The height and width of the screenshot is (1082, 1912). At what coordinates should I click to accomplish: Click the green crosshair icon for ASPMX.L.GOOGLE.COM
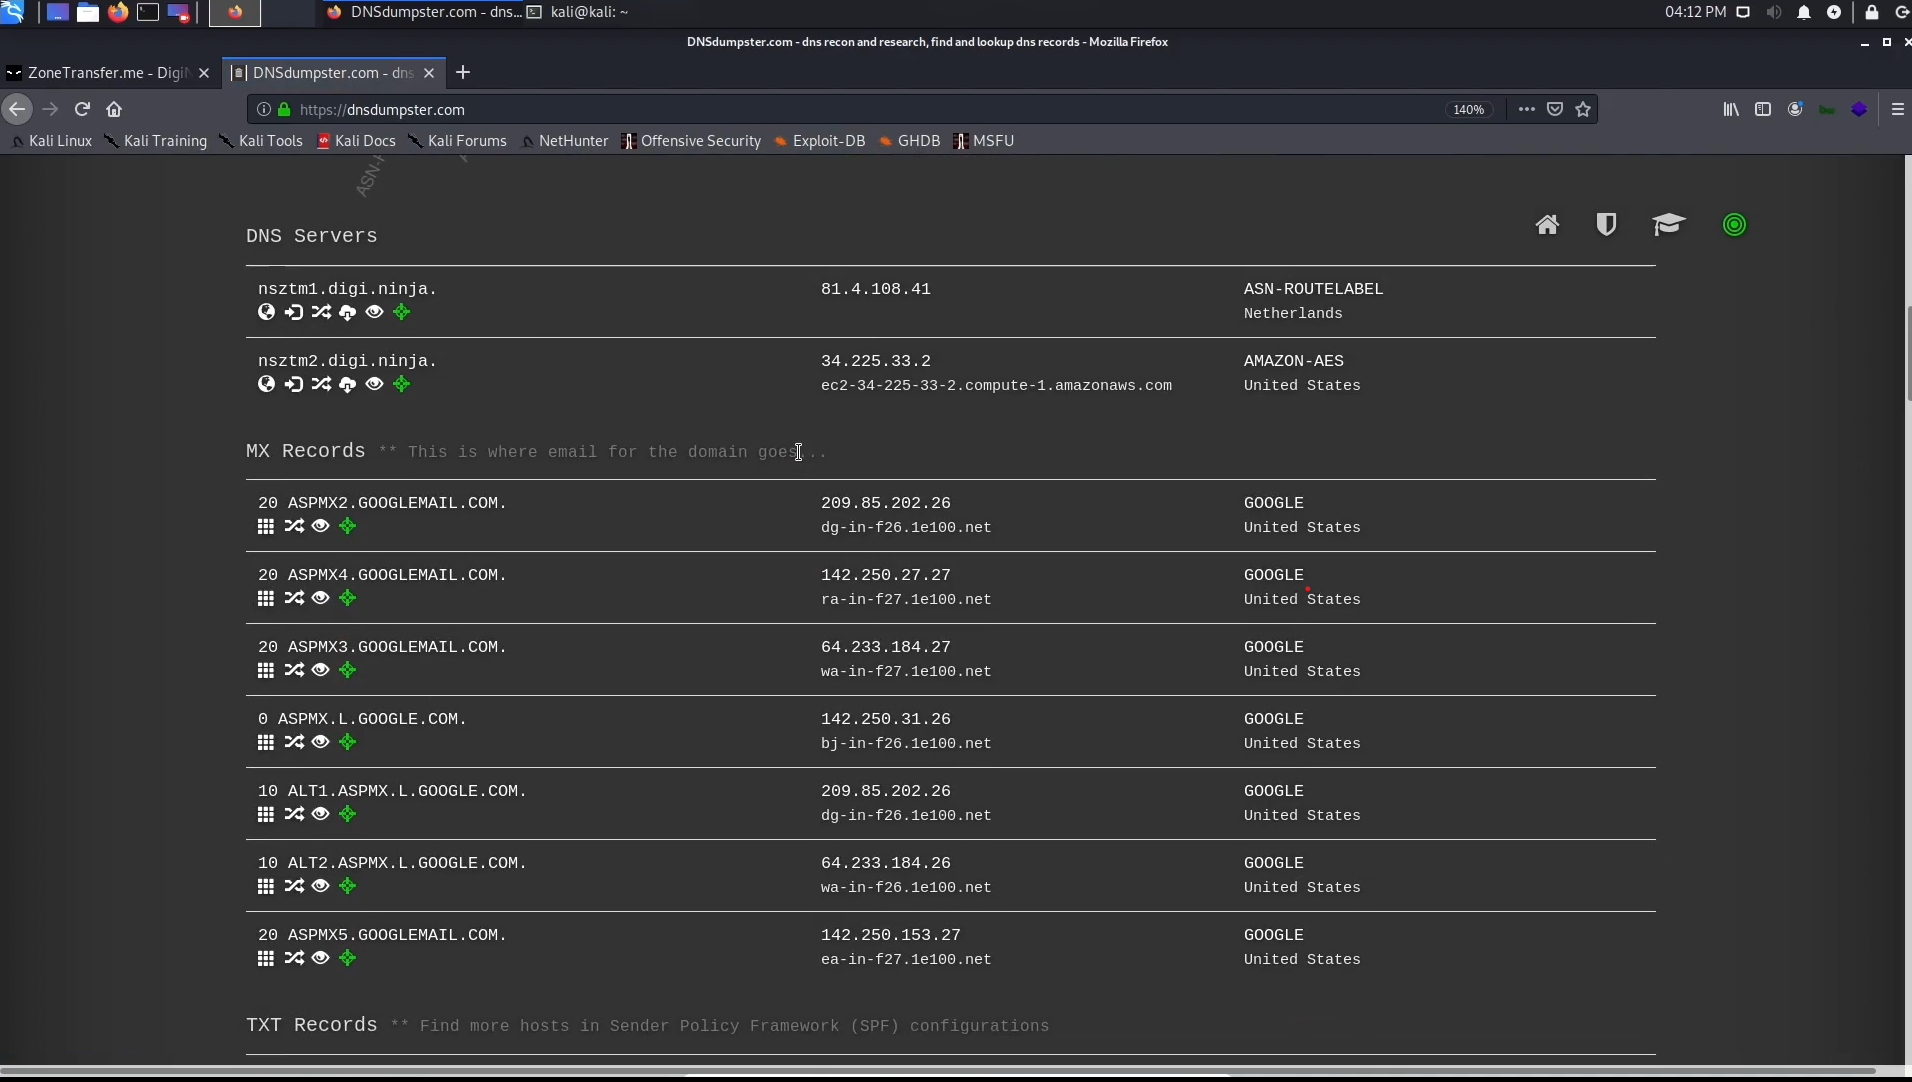click(347, 742)
